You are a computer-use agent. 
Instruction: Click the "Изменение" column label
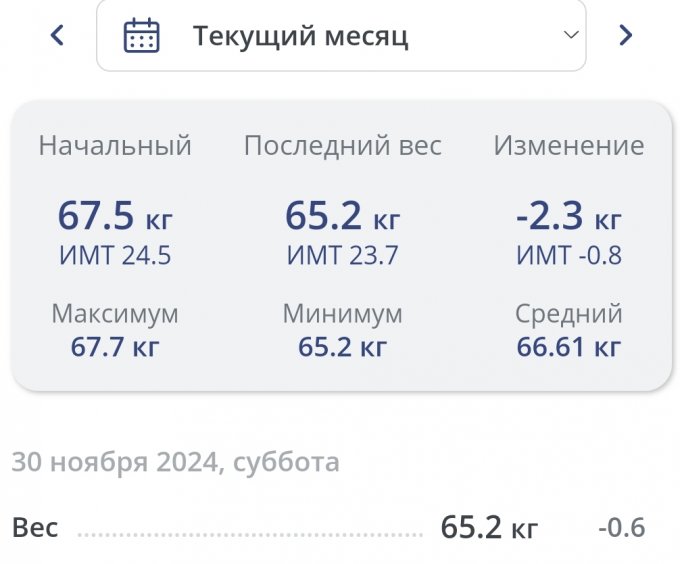568,146
